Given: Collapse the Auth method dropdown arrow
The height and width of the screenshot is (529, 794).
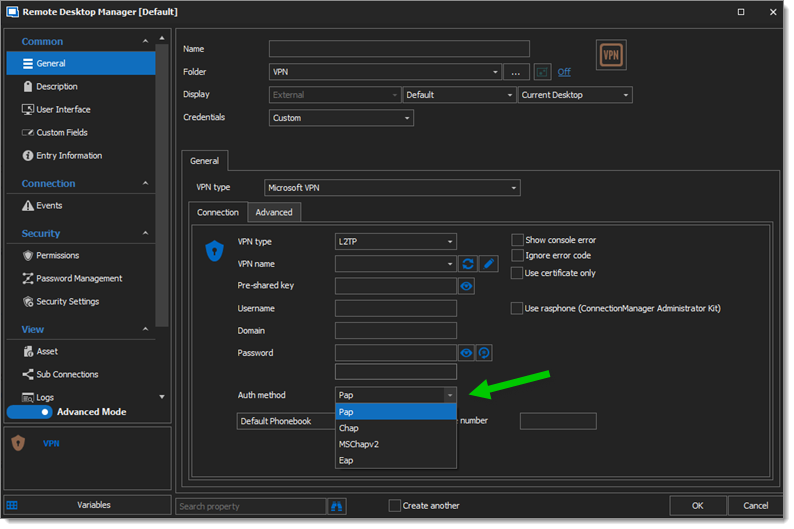Looking at the screenshot, I should [450, 395].
